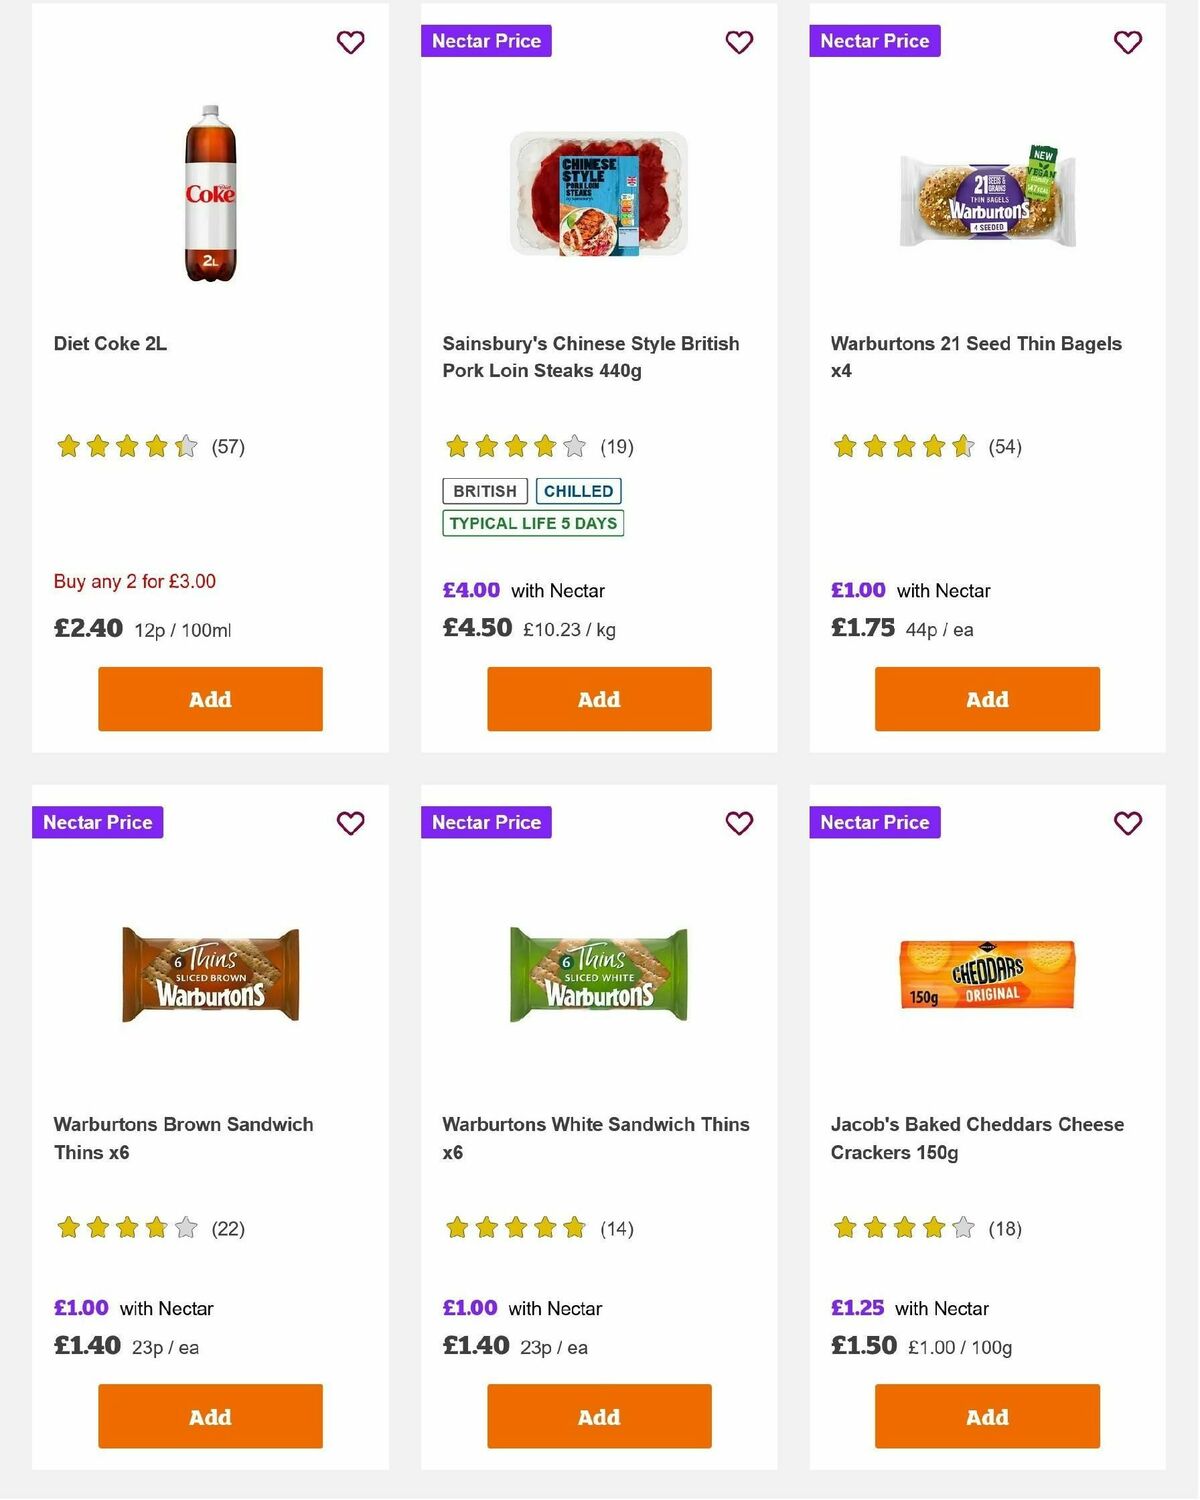Favourite the Warburtons 21 Seed Thin Bagels

click(1127, 42)
